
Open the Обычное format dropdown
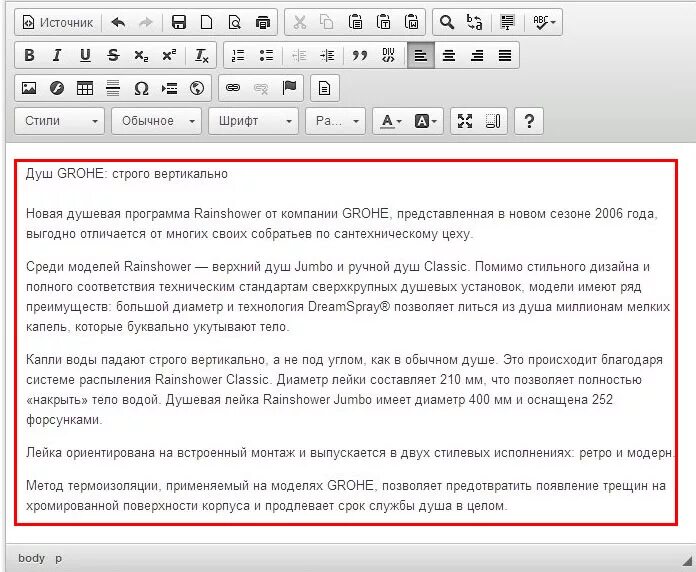click(x=156, y=121)
